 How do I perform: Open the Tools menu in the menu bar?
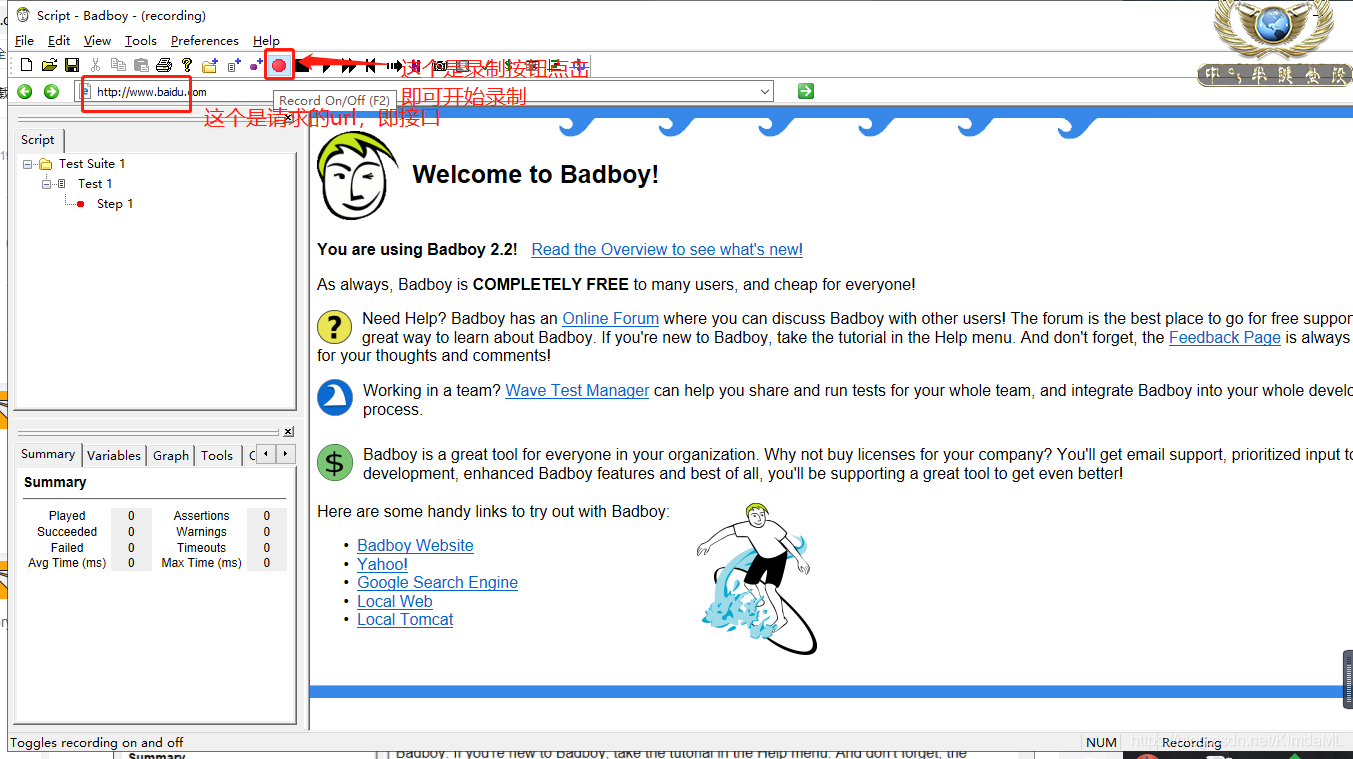(141, 41)
